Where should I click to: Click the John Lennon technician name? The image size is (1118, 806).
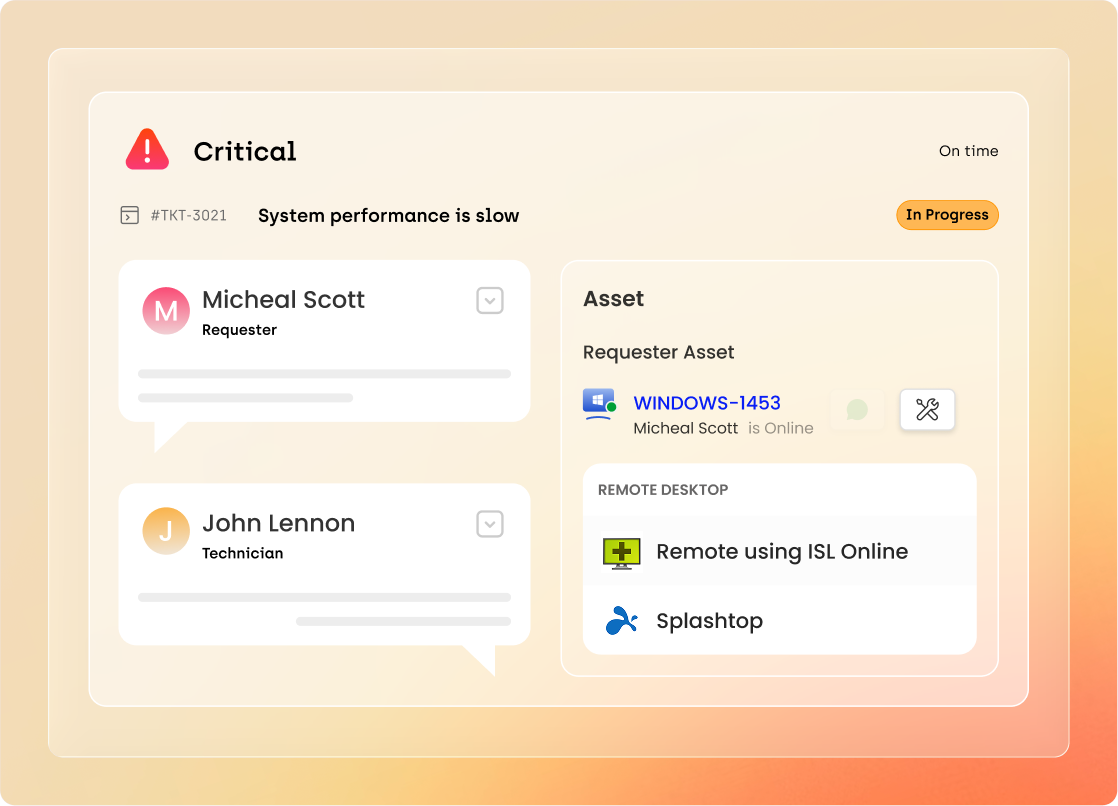pyautogui.click(x=278, y=523)
